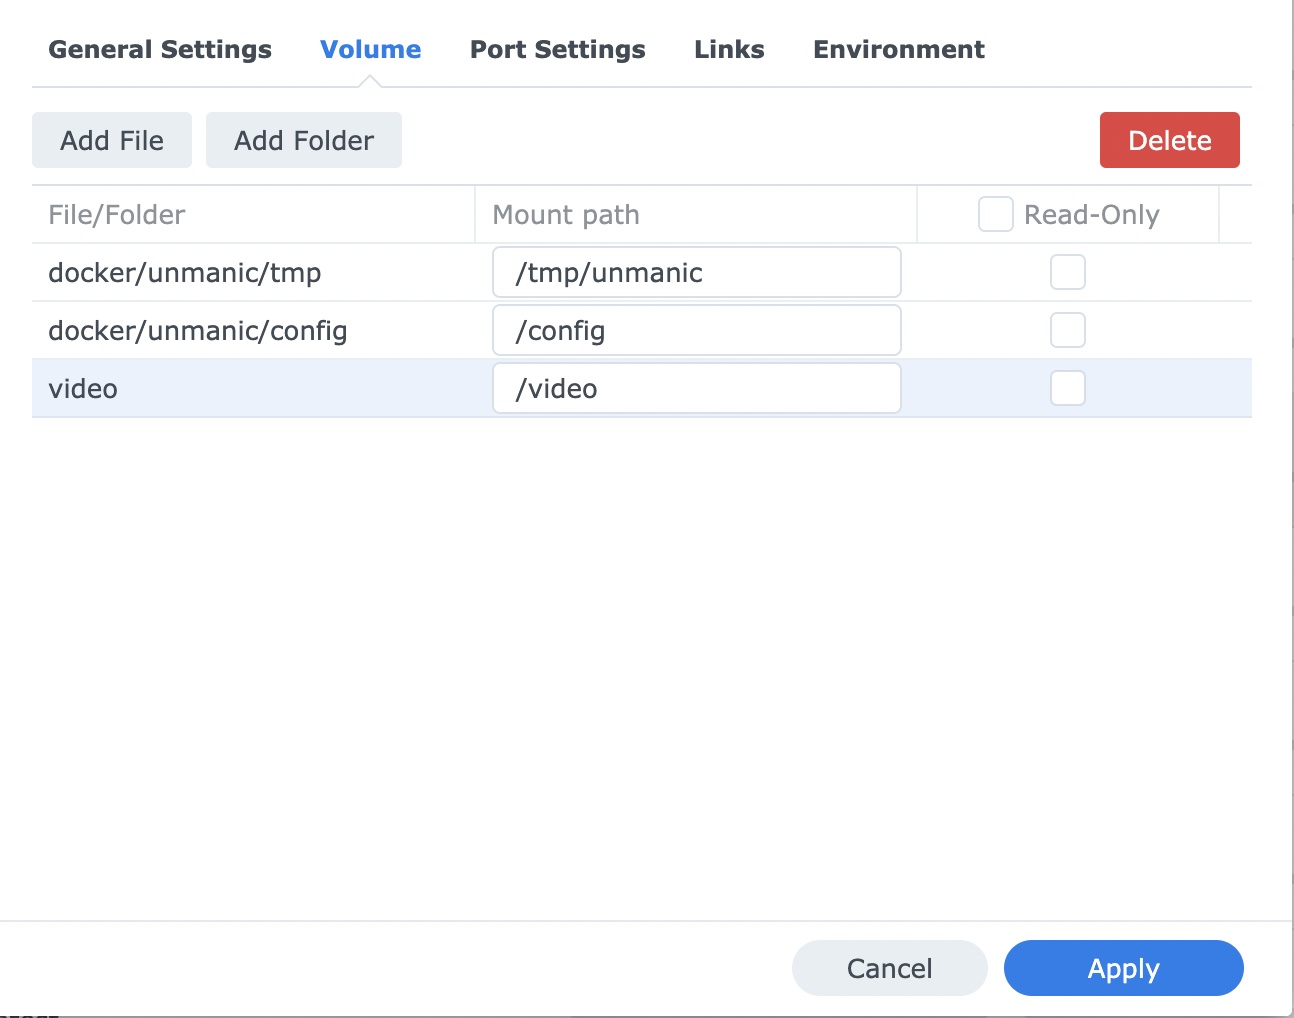Select the video file/folder row

click(83, 388)
